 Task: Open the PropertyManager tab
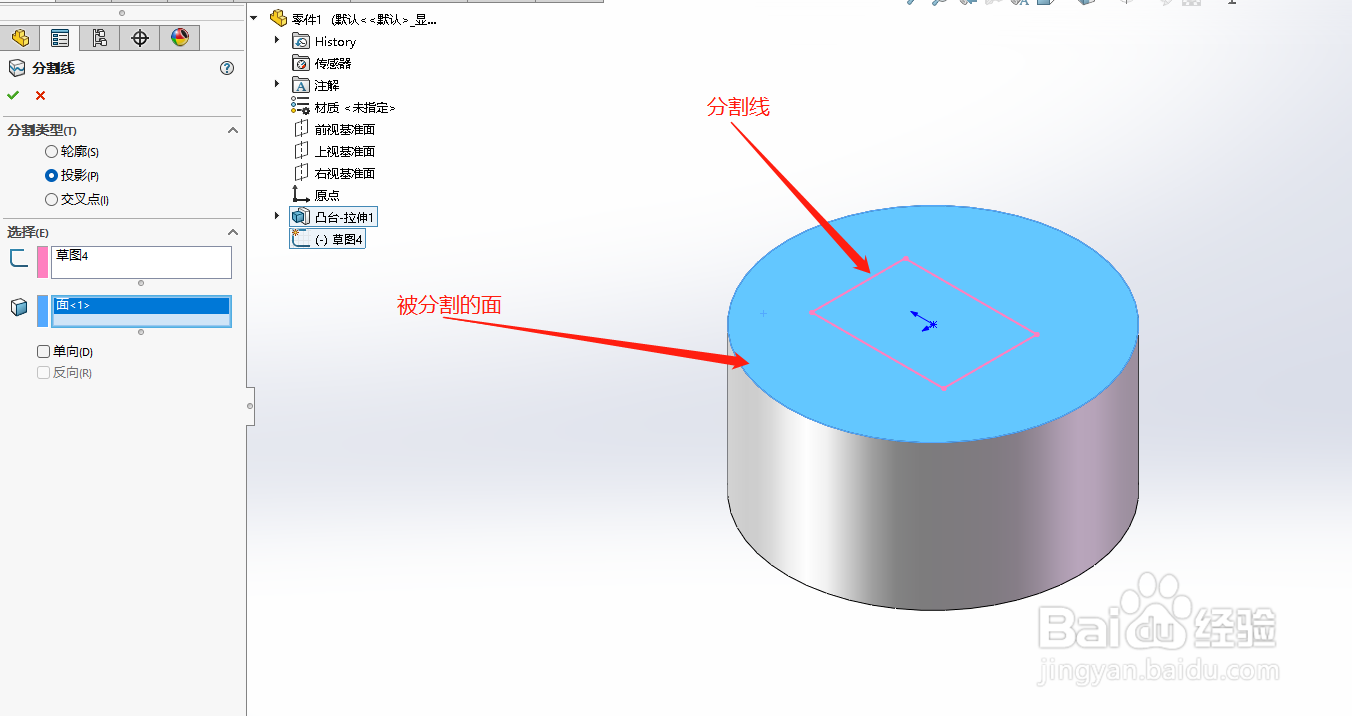click(x=60, y=38)
